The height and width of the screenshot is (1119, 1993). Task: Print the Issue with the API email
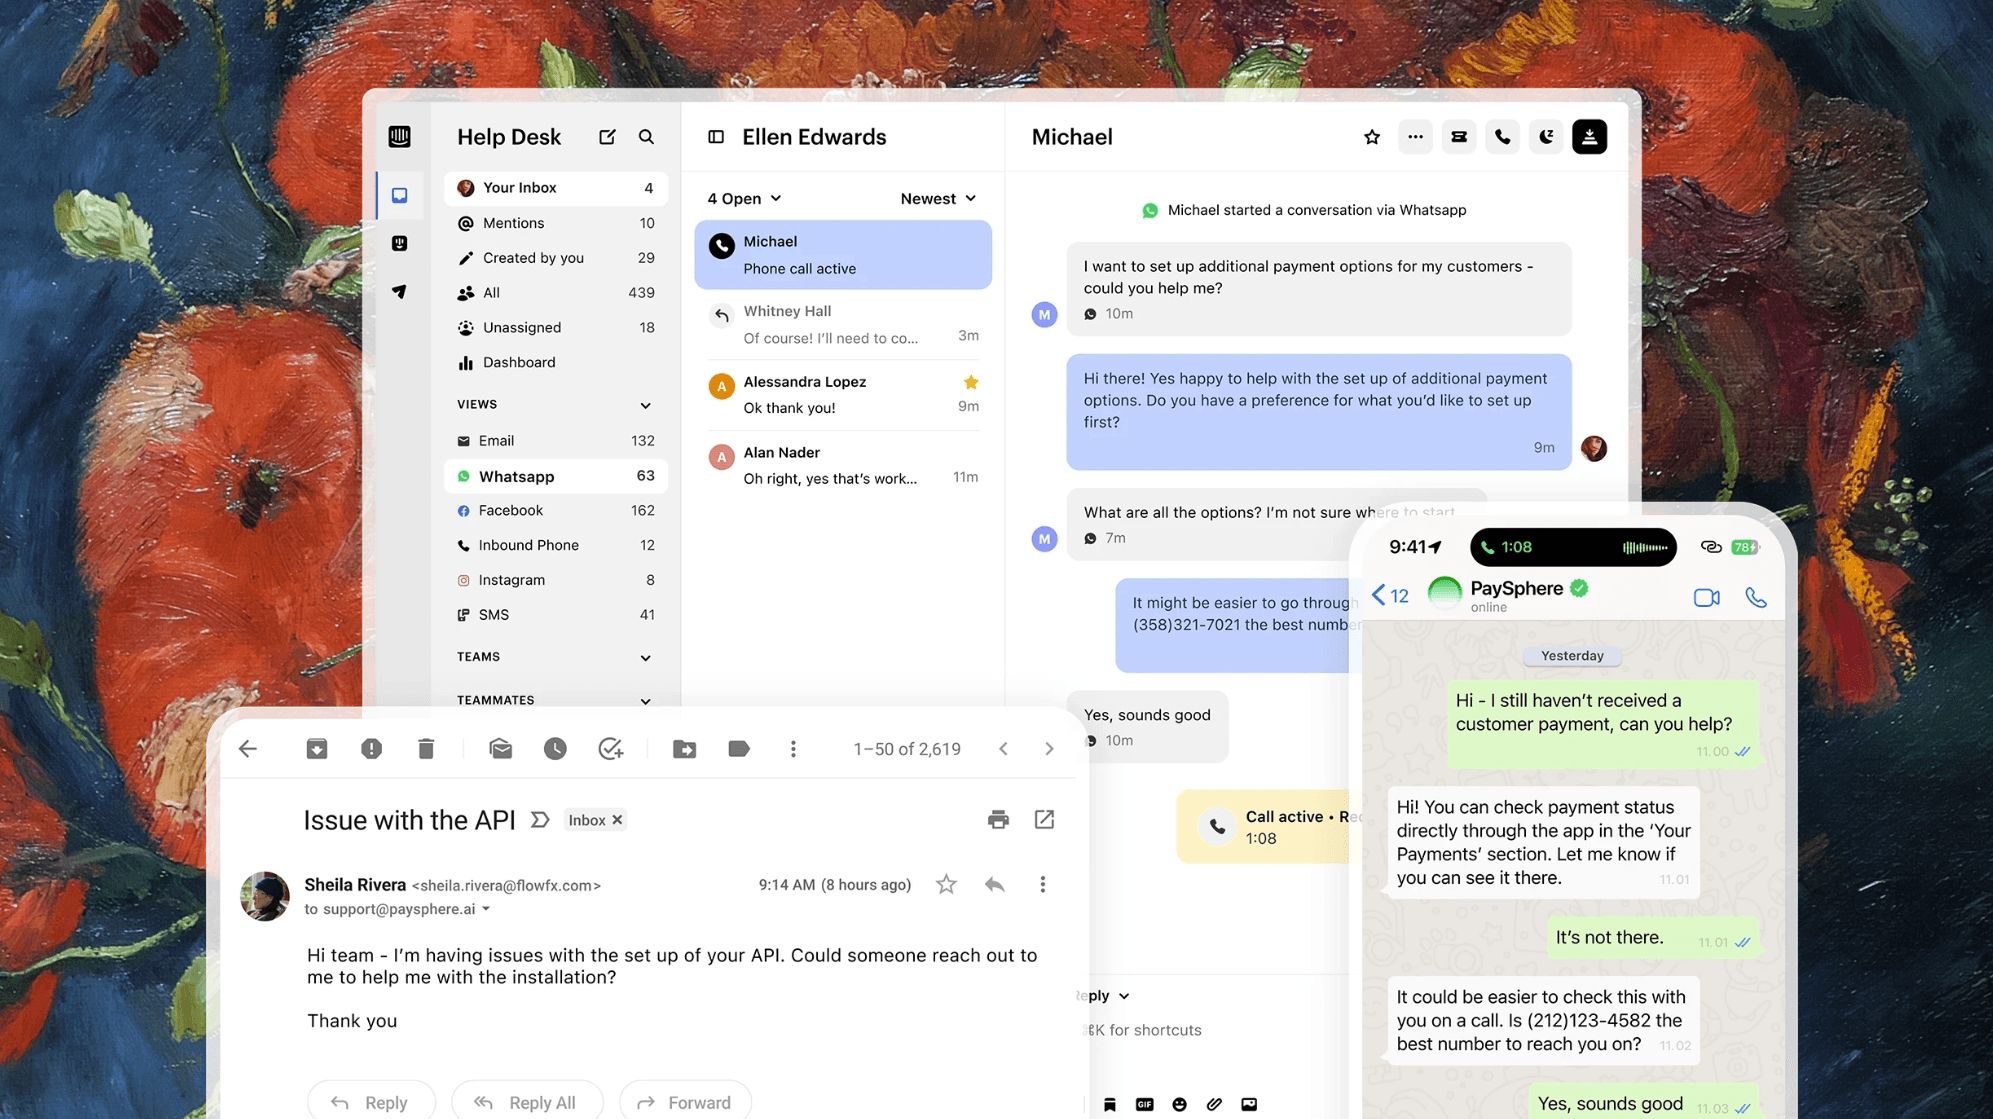point(998,820)
